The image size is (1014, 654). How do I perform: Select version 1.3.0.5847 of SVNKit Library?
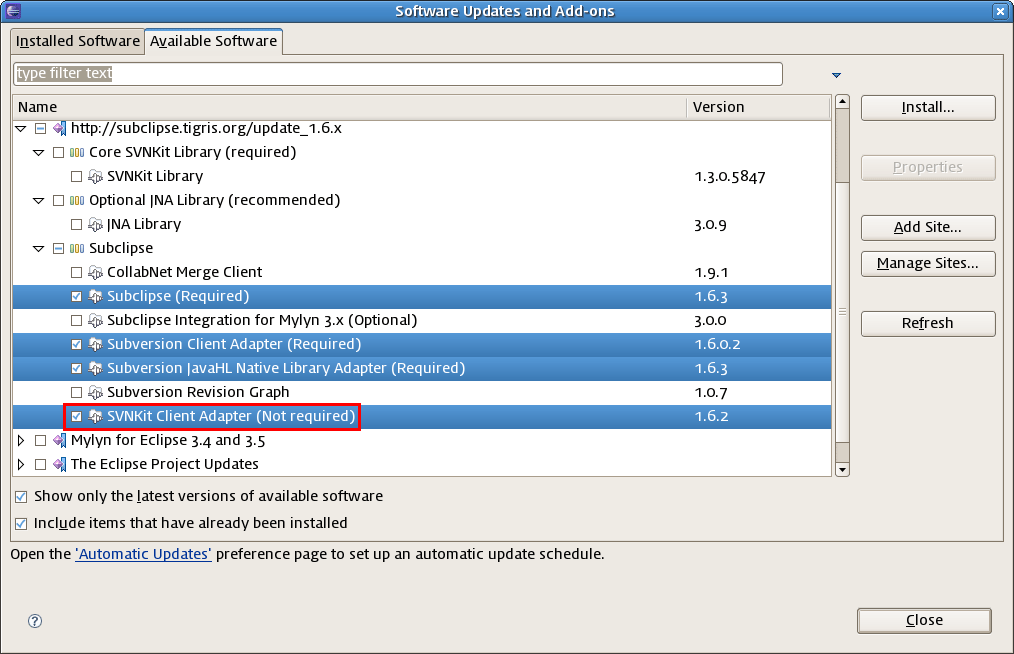[x=729, y=177]
